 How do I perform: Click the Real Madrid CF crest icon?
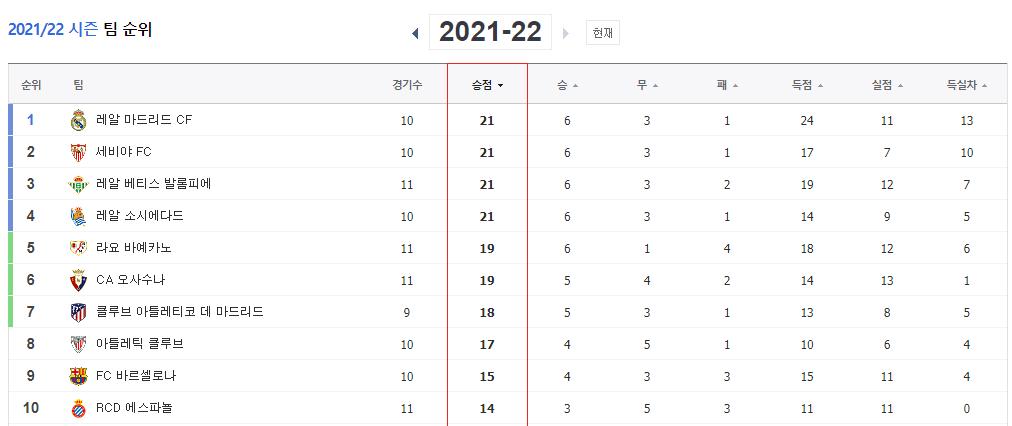tap(78, 120)
